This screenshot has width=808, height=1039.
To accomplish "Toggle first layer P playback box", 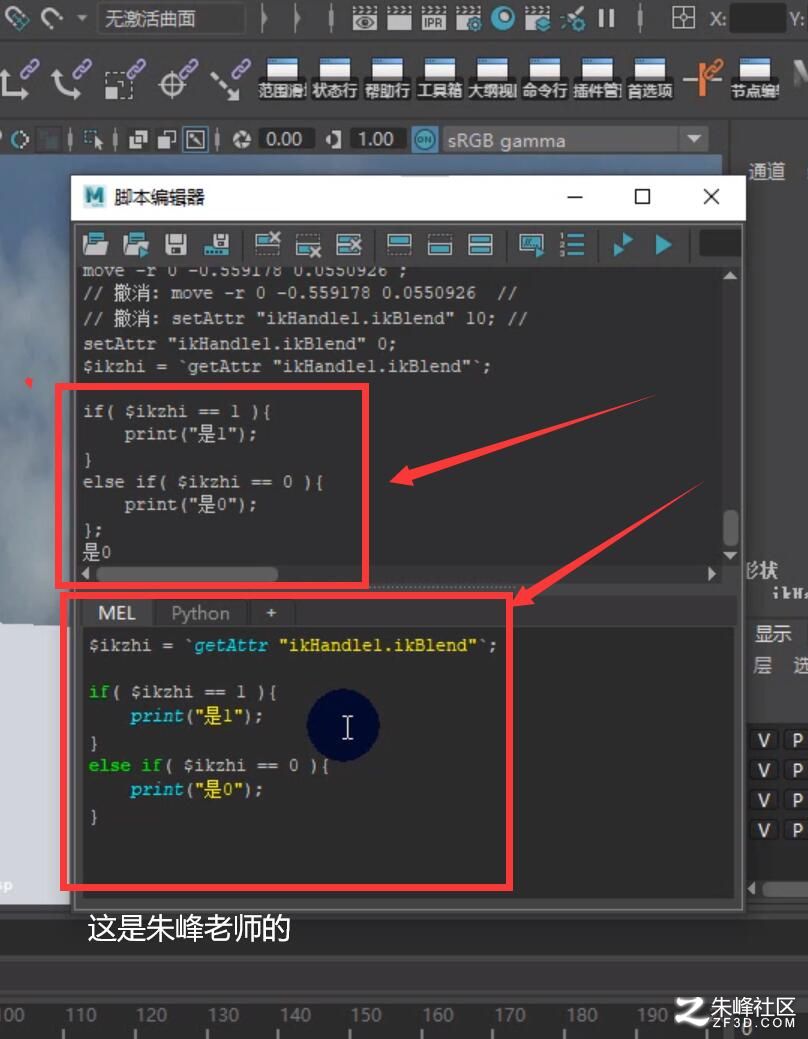I will 797,740.
